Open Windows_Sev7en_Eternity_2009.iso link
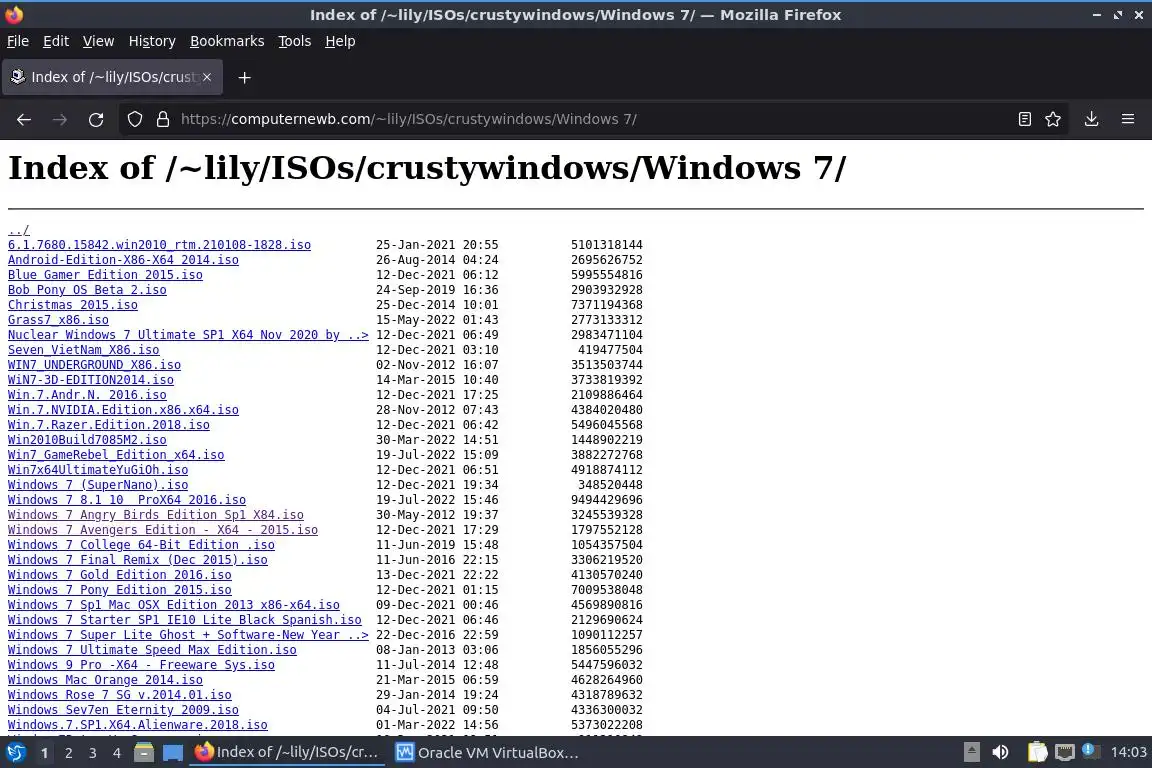The image size is (1152, 768). 123,710
